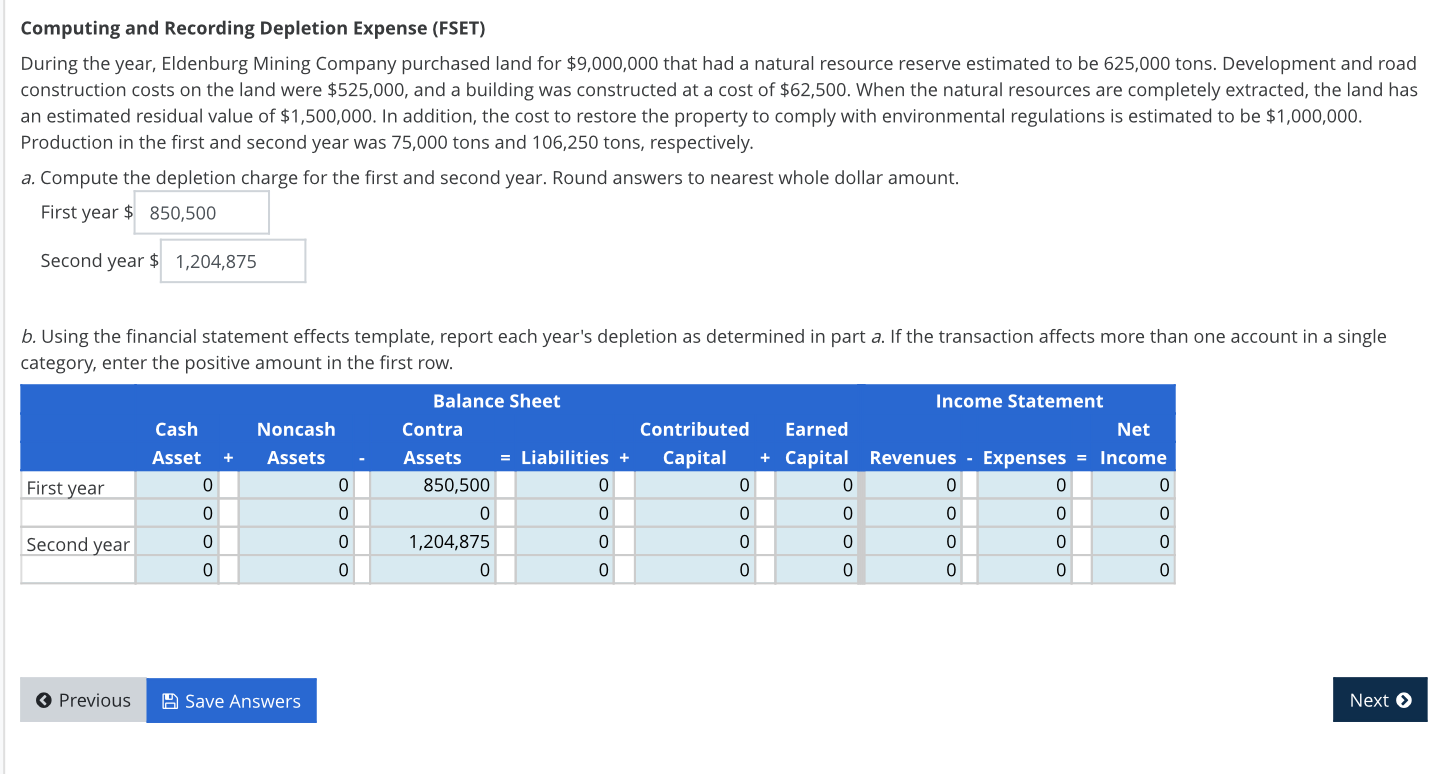The height and width of the screenshot is (774, 1442).
Task: Select Second year Expenses cell
Action: pyautogui.click(x=1025, y=543)
